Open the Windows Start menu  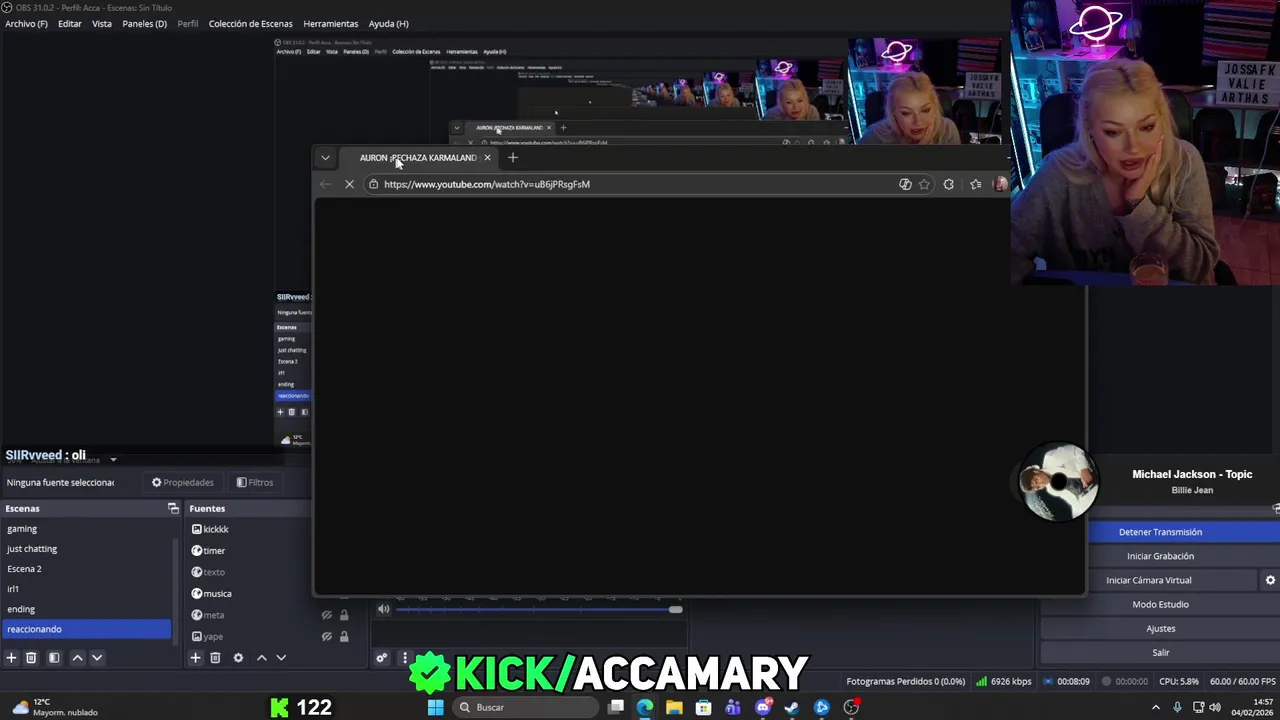[x=435, y=707]
